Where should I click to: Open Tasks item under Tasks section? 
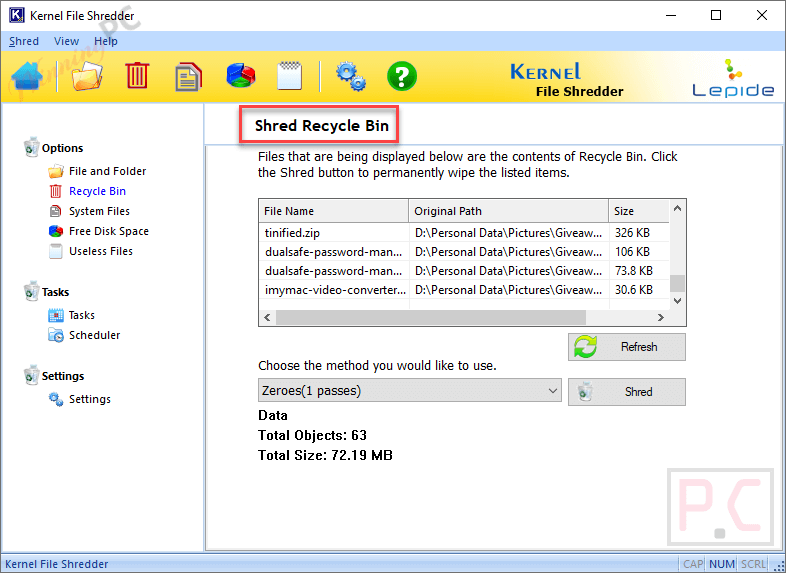(71, 315)
